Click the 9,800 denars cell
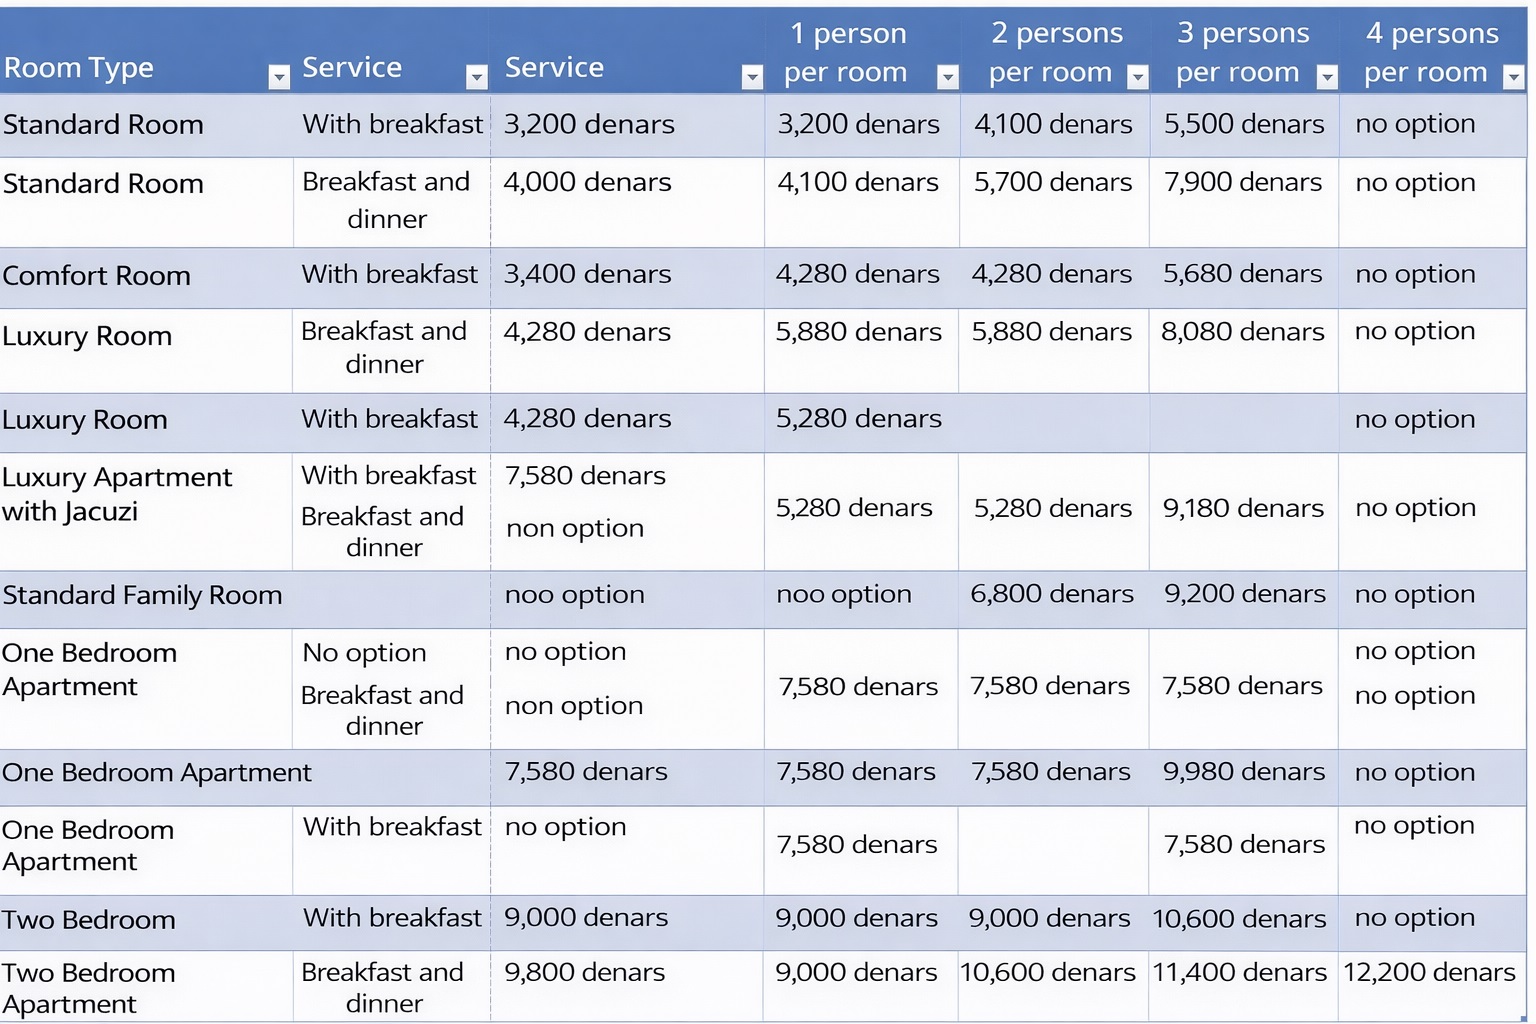Viewport: 1536px width, 1024px height. (585, 972)
